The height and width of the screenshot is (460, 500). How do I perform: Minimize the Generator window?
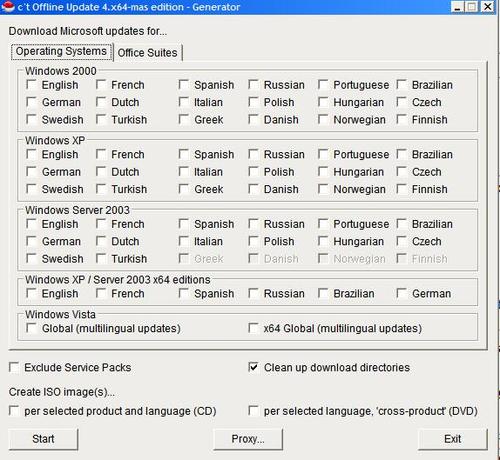tap(457, 7)
